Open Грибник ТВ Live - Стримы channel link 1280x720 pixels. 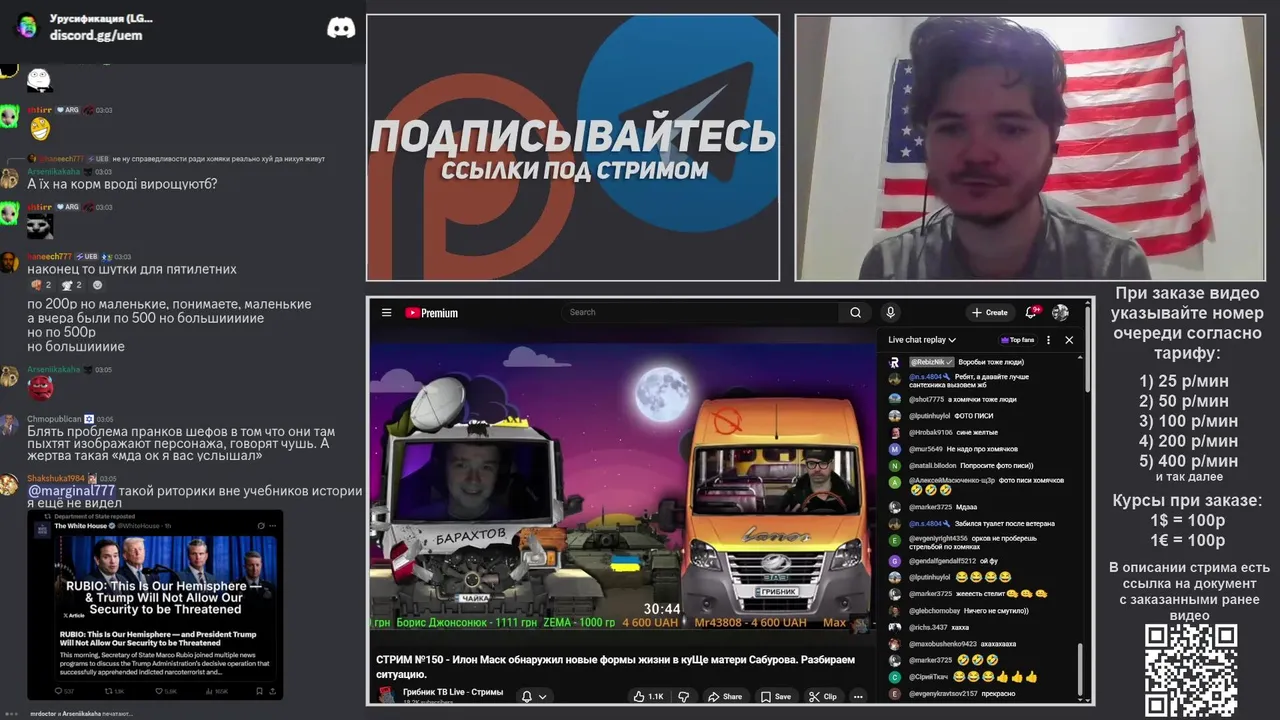pos(453,692)
